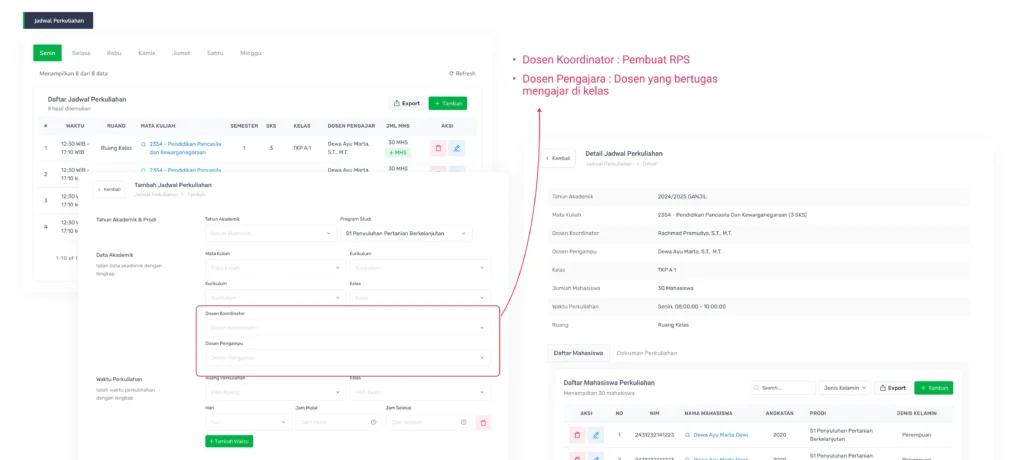Click the red trash icon in schedule row 1

438,148
